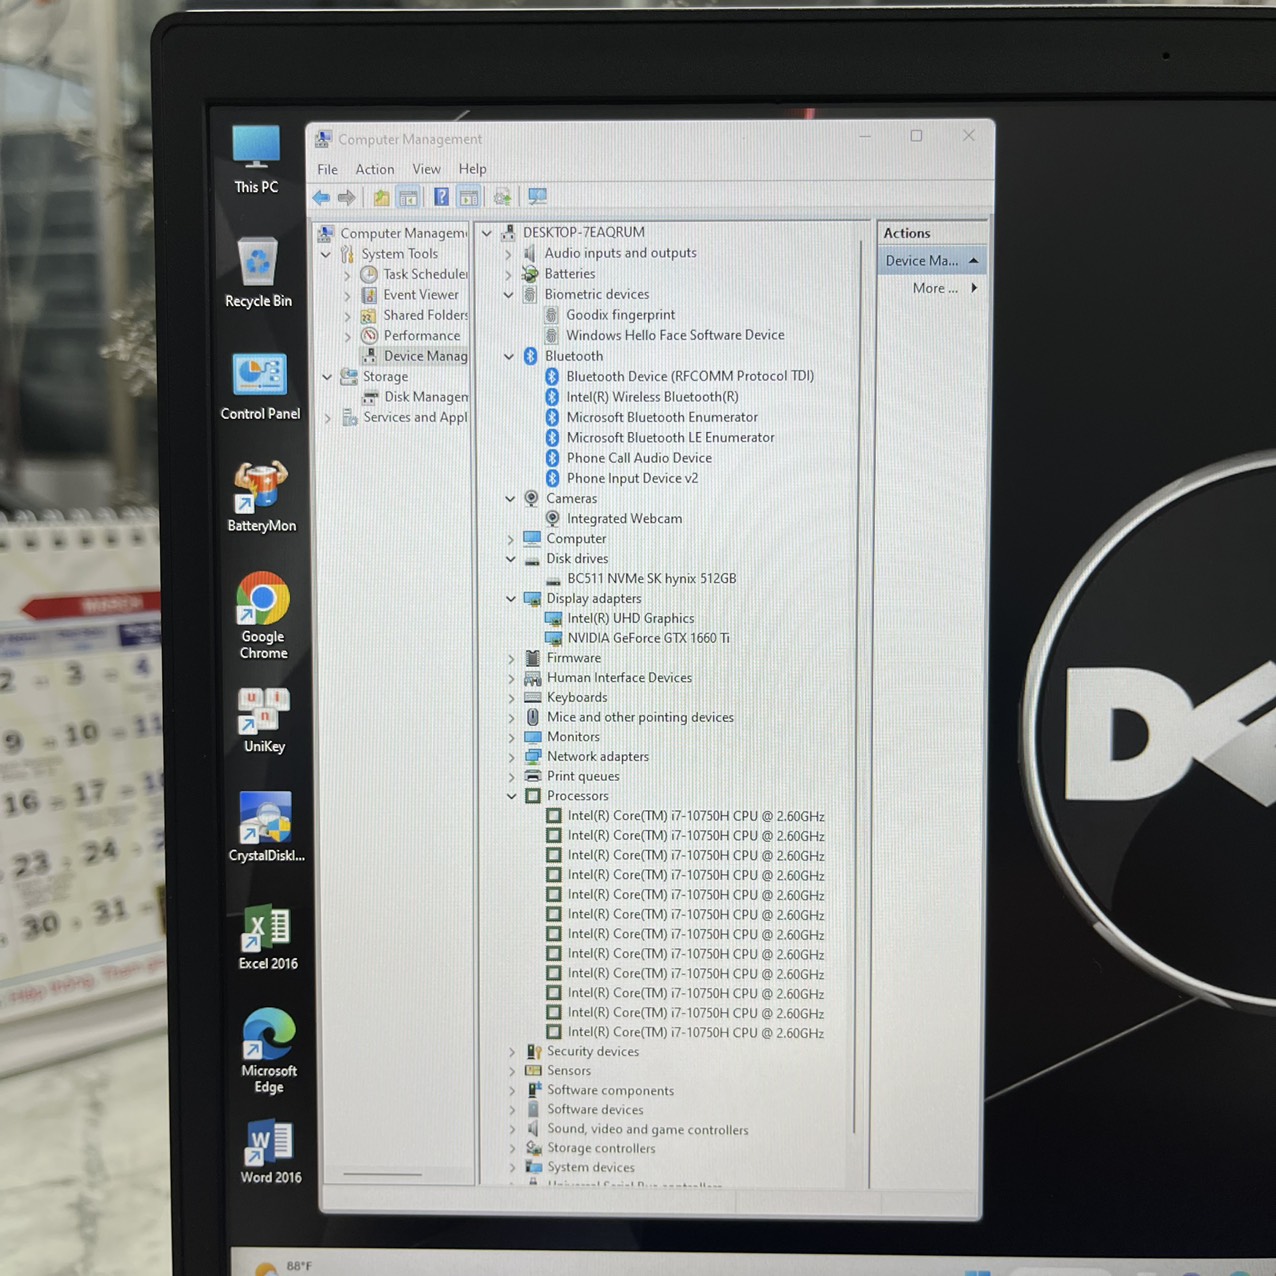Toggle Show/Hide Console Tree toolbar icon
The width and height of the screenshot is (1276, 1276).
(408, 197)
